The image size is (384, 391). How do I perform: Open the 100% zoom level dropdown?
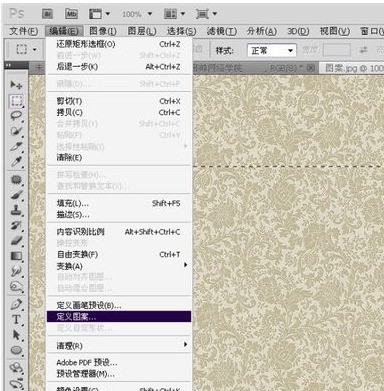point(137,14)
